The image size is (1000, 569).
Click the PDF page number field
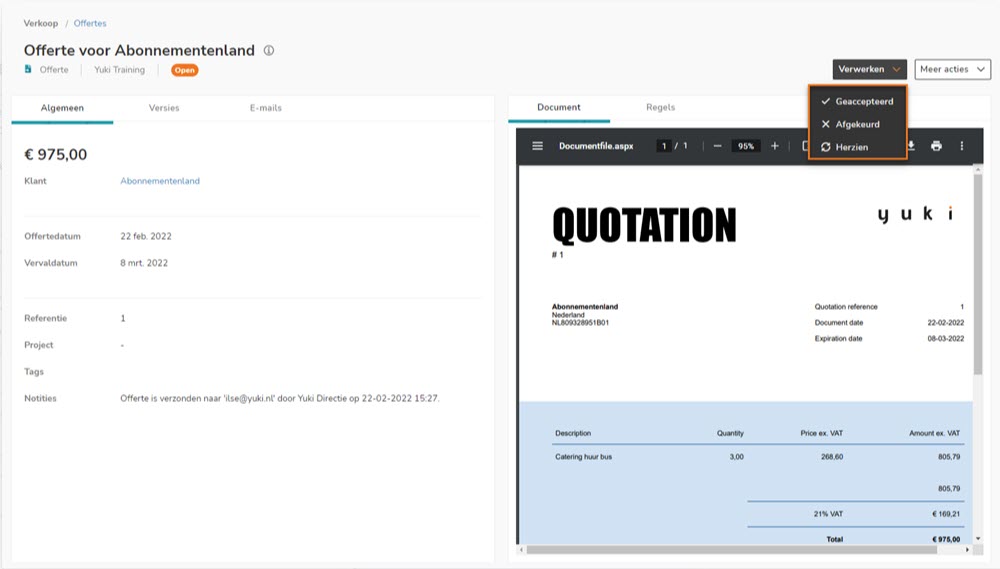[x=664, y=146]
